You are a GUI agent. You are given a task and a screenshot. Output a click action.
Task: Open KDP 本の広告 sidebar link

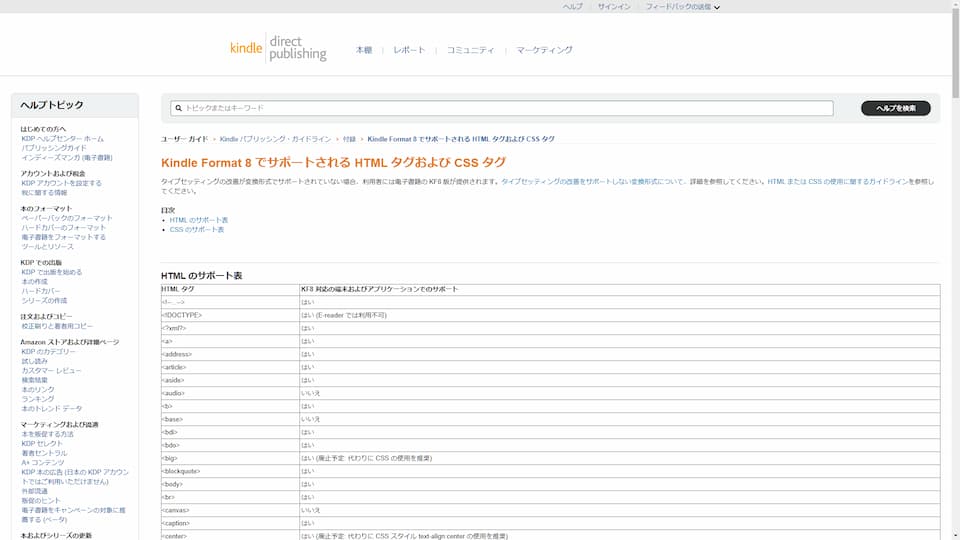coord(75,477)
